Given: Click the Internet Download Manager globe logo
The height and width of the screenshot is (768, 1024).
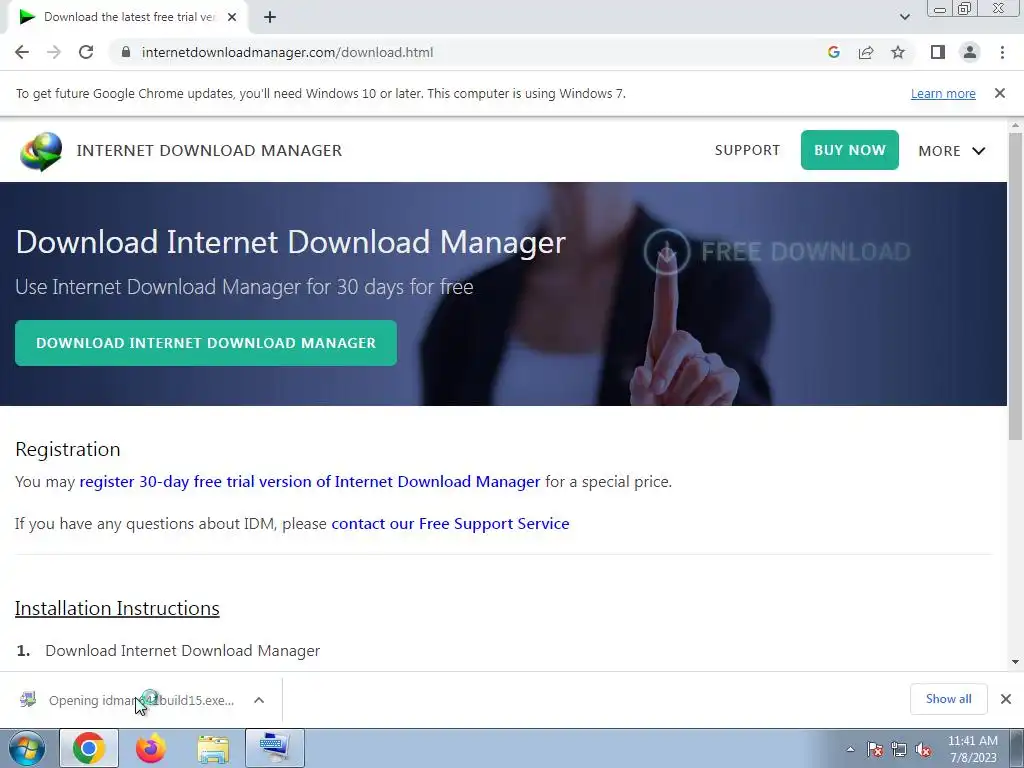Looking at the screenshot, I should point(41,151).
